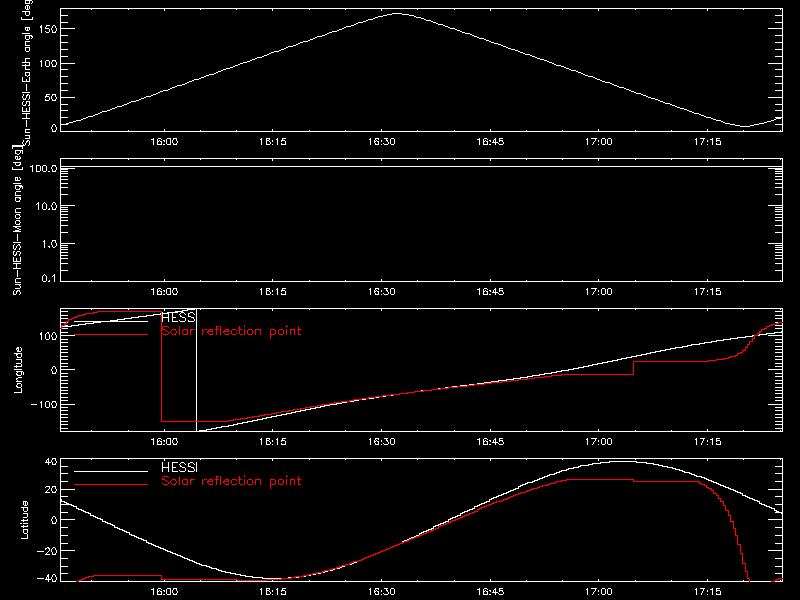Click the Longitude axis label

pos(18,370)
